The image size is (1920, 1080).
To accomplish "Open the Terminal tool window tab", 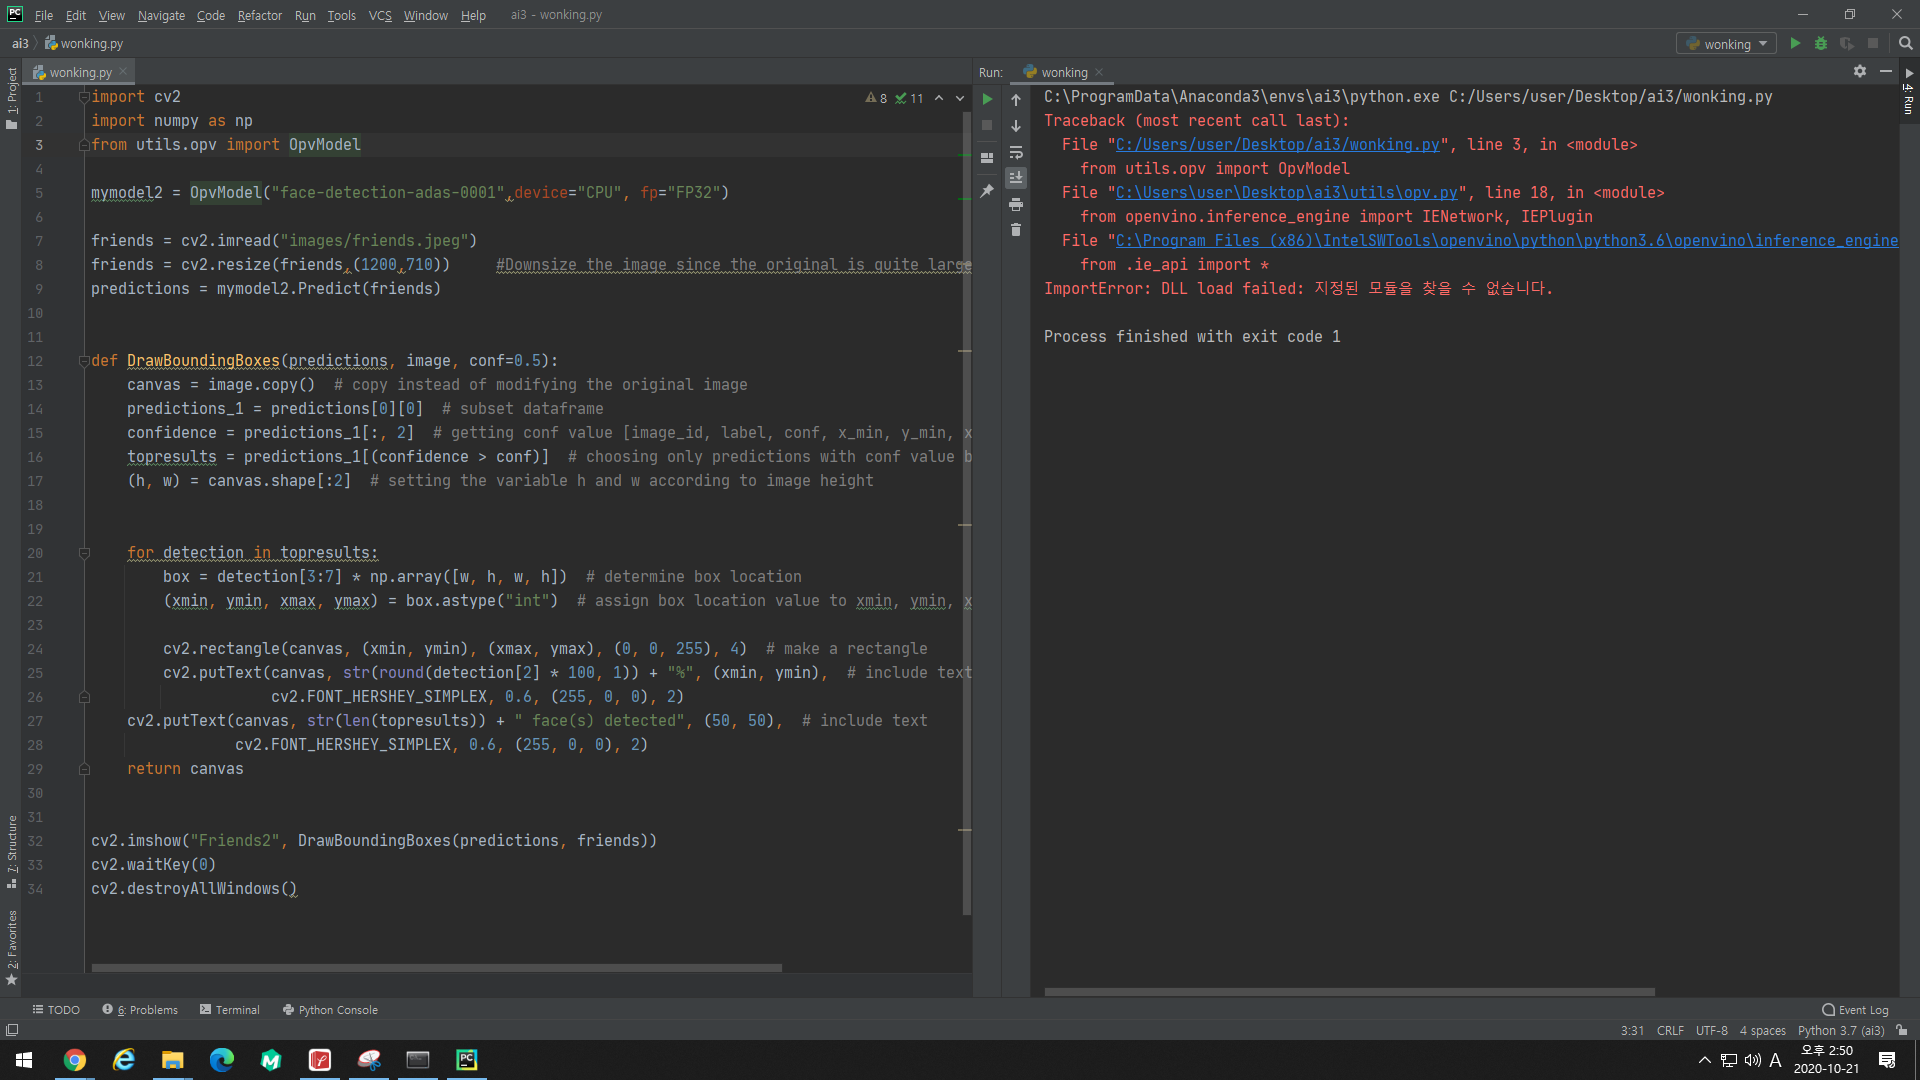I will (230, 1010).
